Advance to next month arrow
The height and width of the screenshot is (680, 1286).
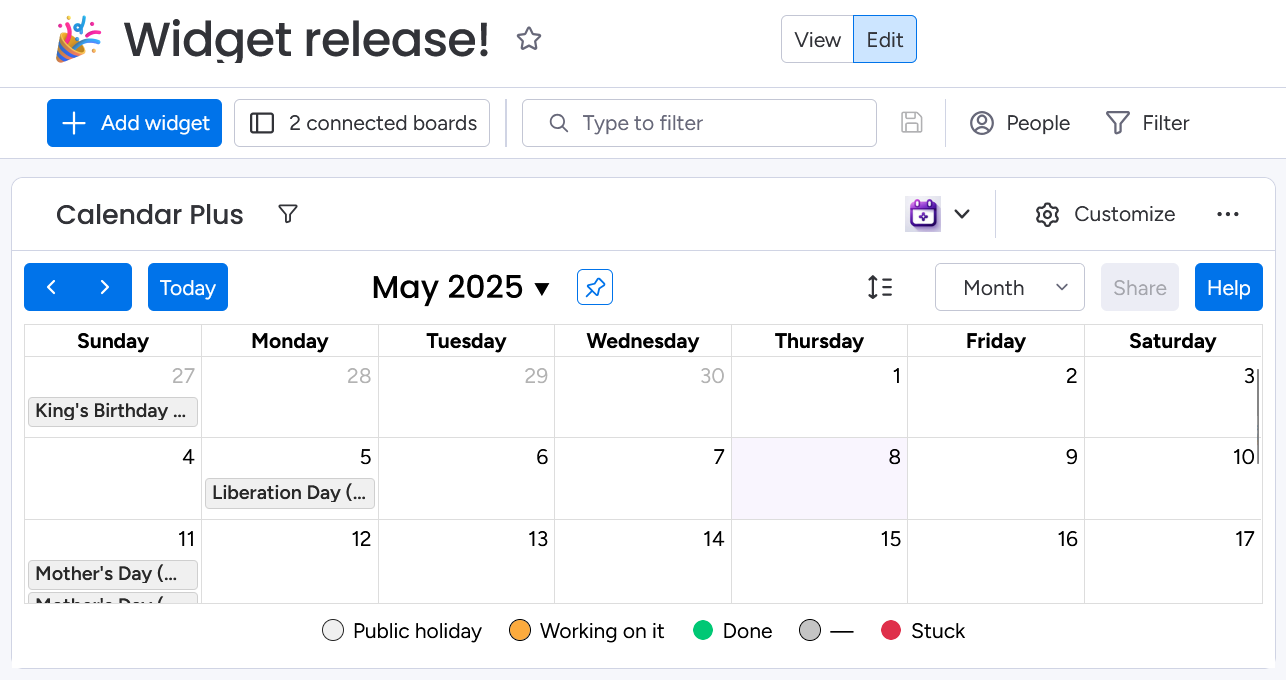105,287
